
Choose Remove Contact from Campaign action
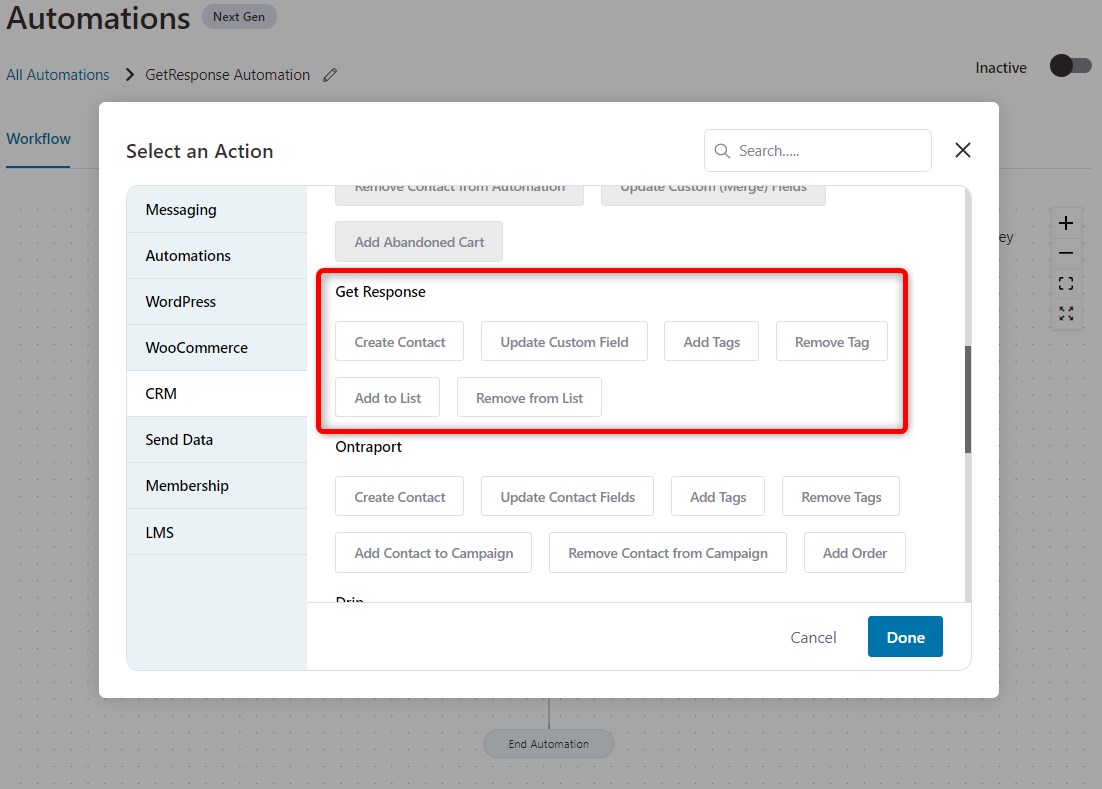pos(668,553)
